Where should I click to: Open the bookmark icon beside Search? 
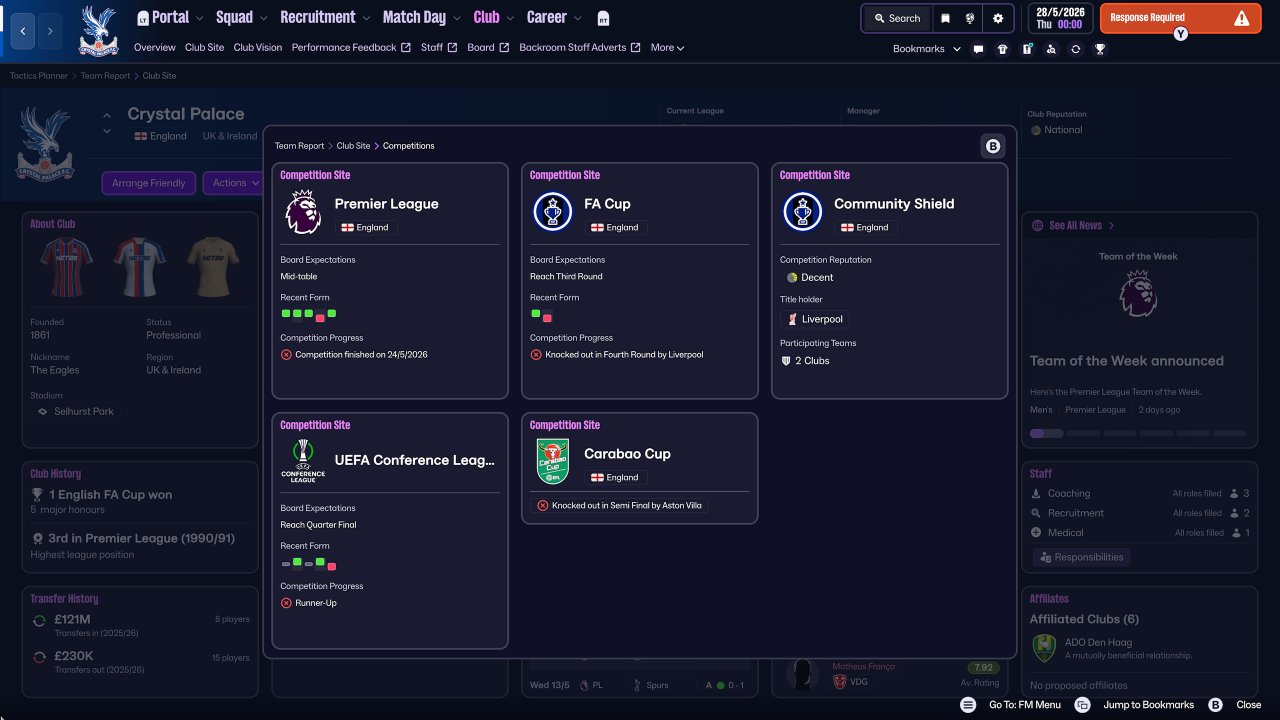point(945,18)
